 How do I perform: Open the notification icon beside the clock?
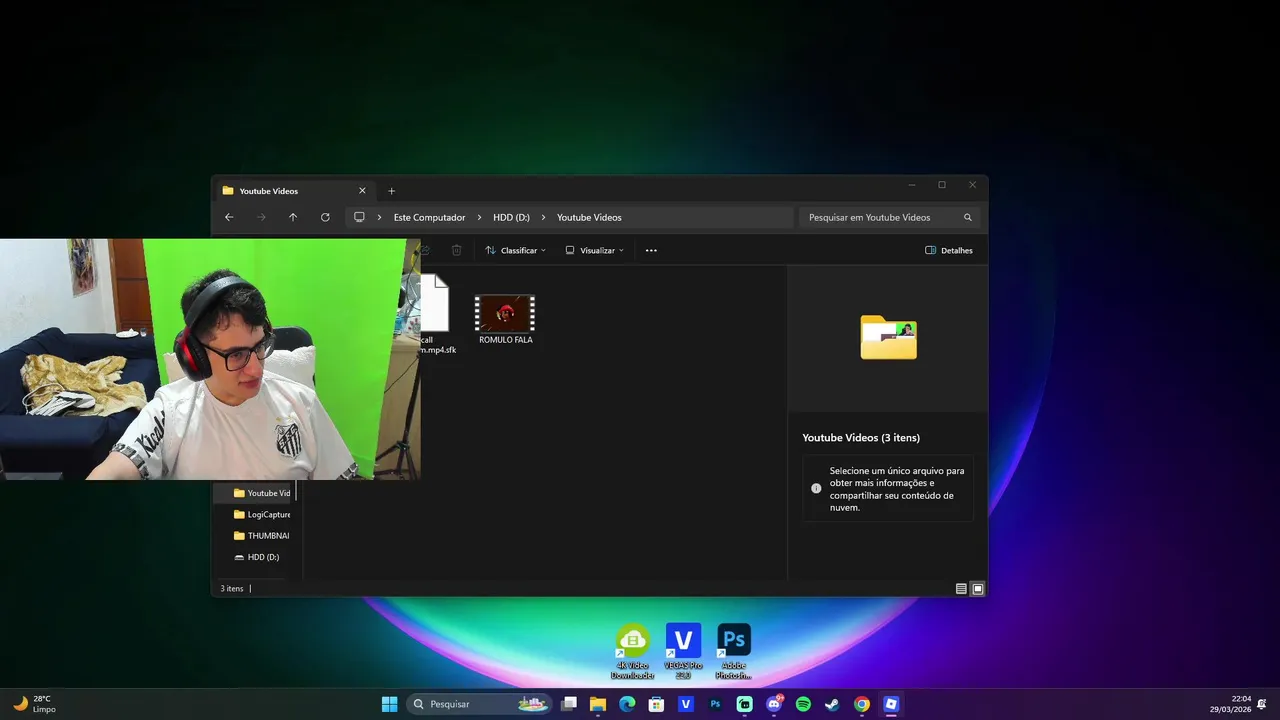click(x=1262, y=704)
